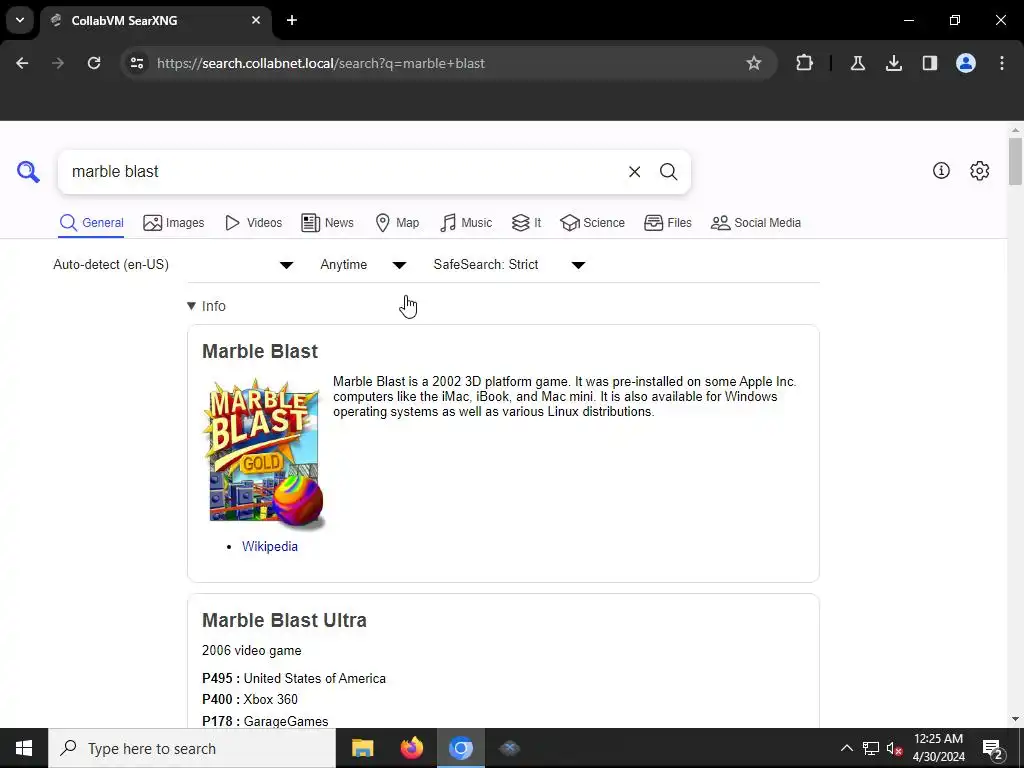Image resolution: width=1024 pixels, height=768 pixels.
Task: Open the tab search dropdown
Action: click(20, 20)
